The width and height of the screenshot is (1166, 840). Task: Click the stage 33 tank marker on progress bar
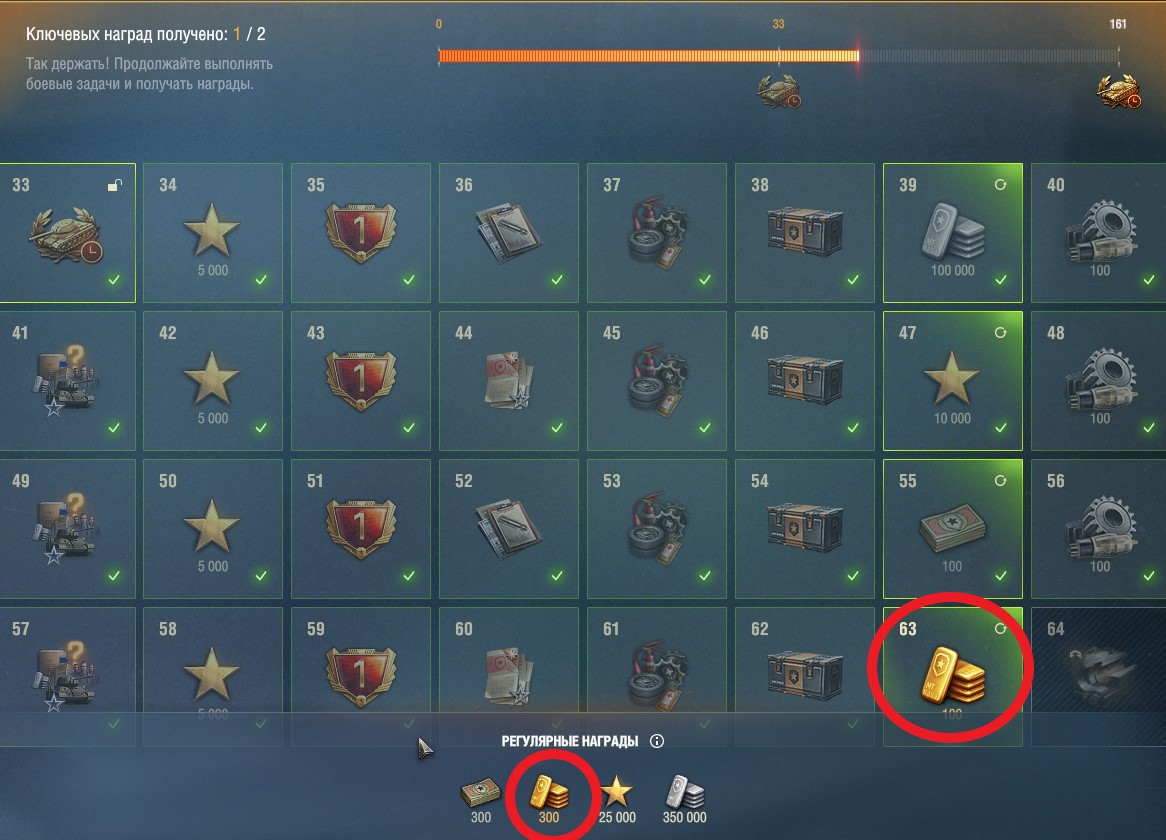[779, 91]
